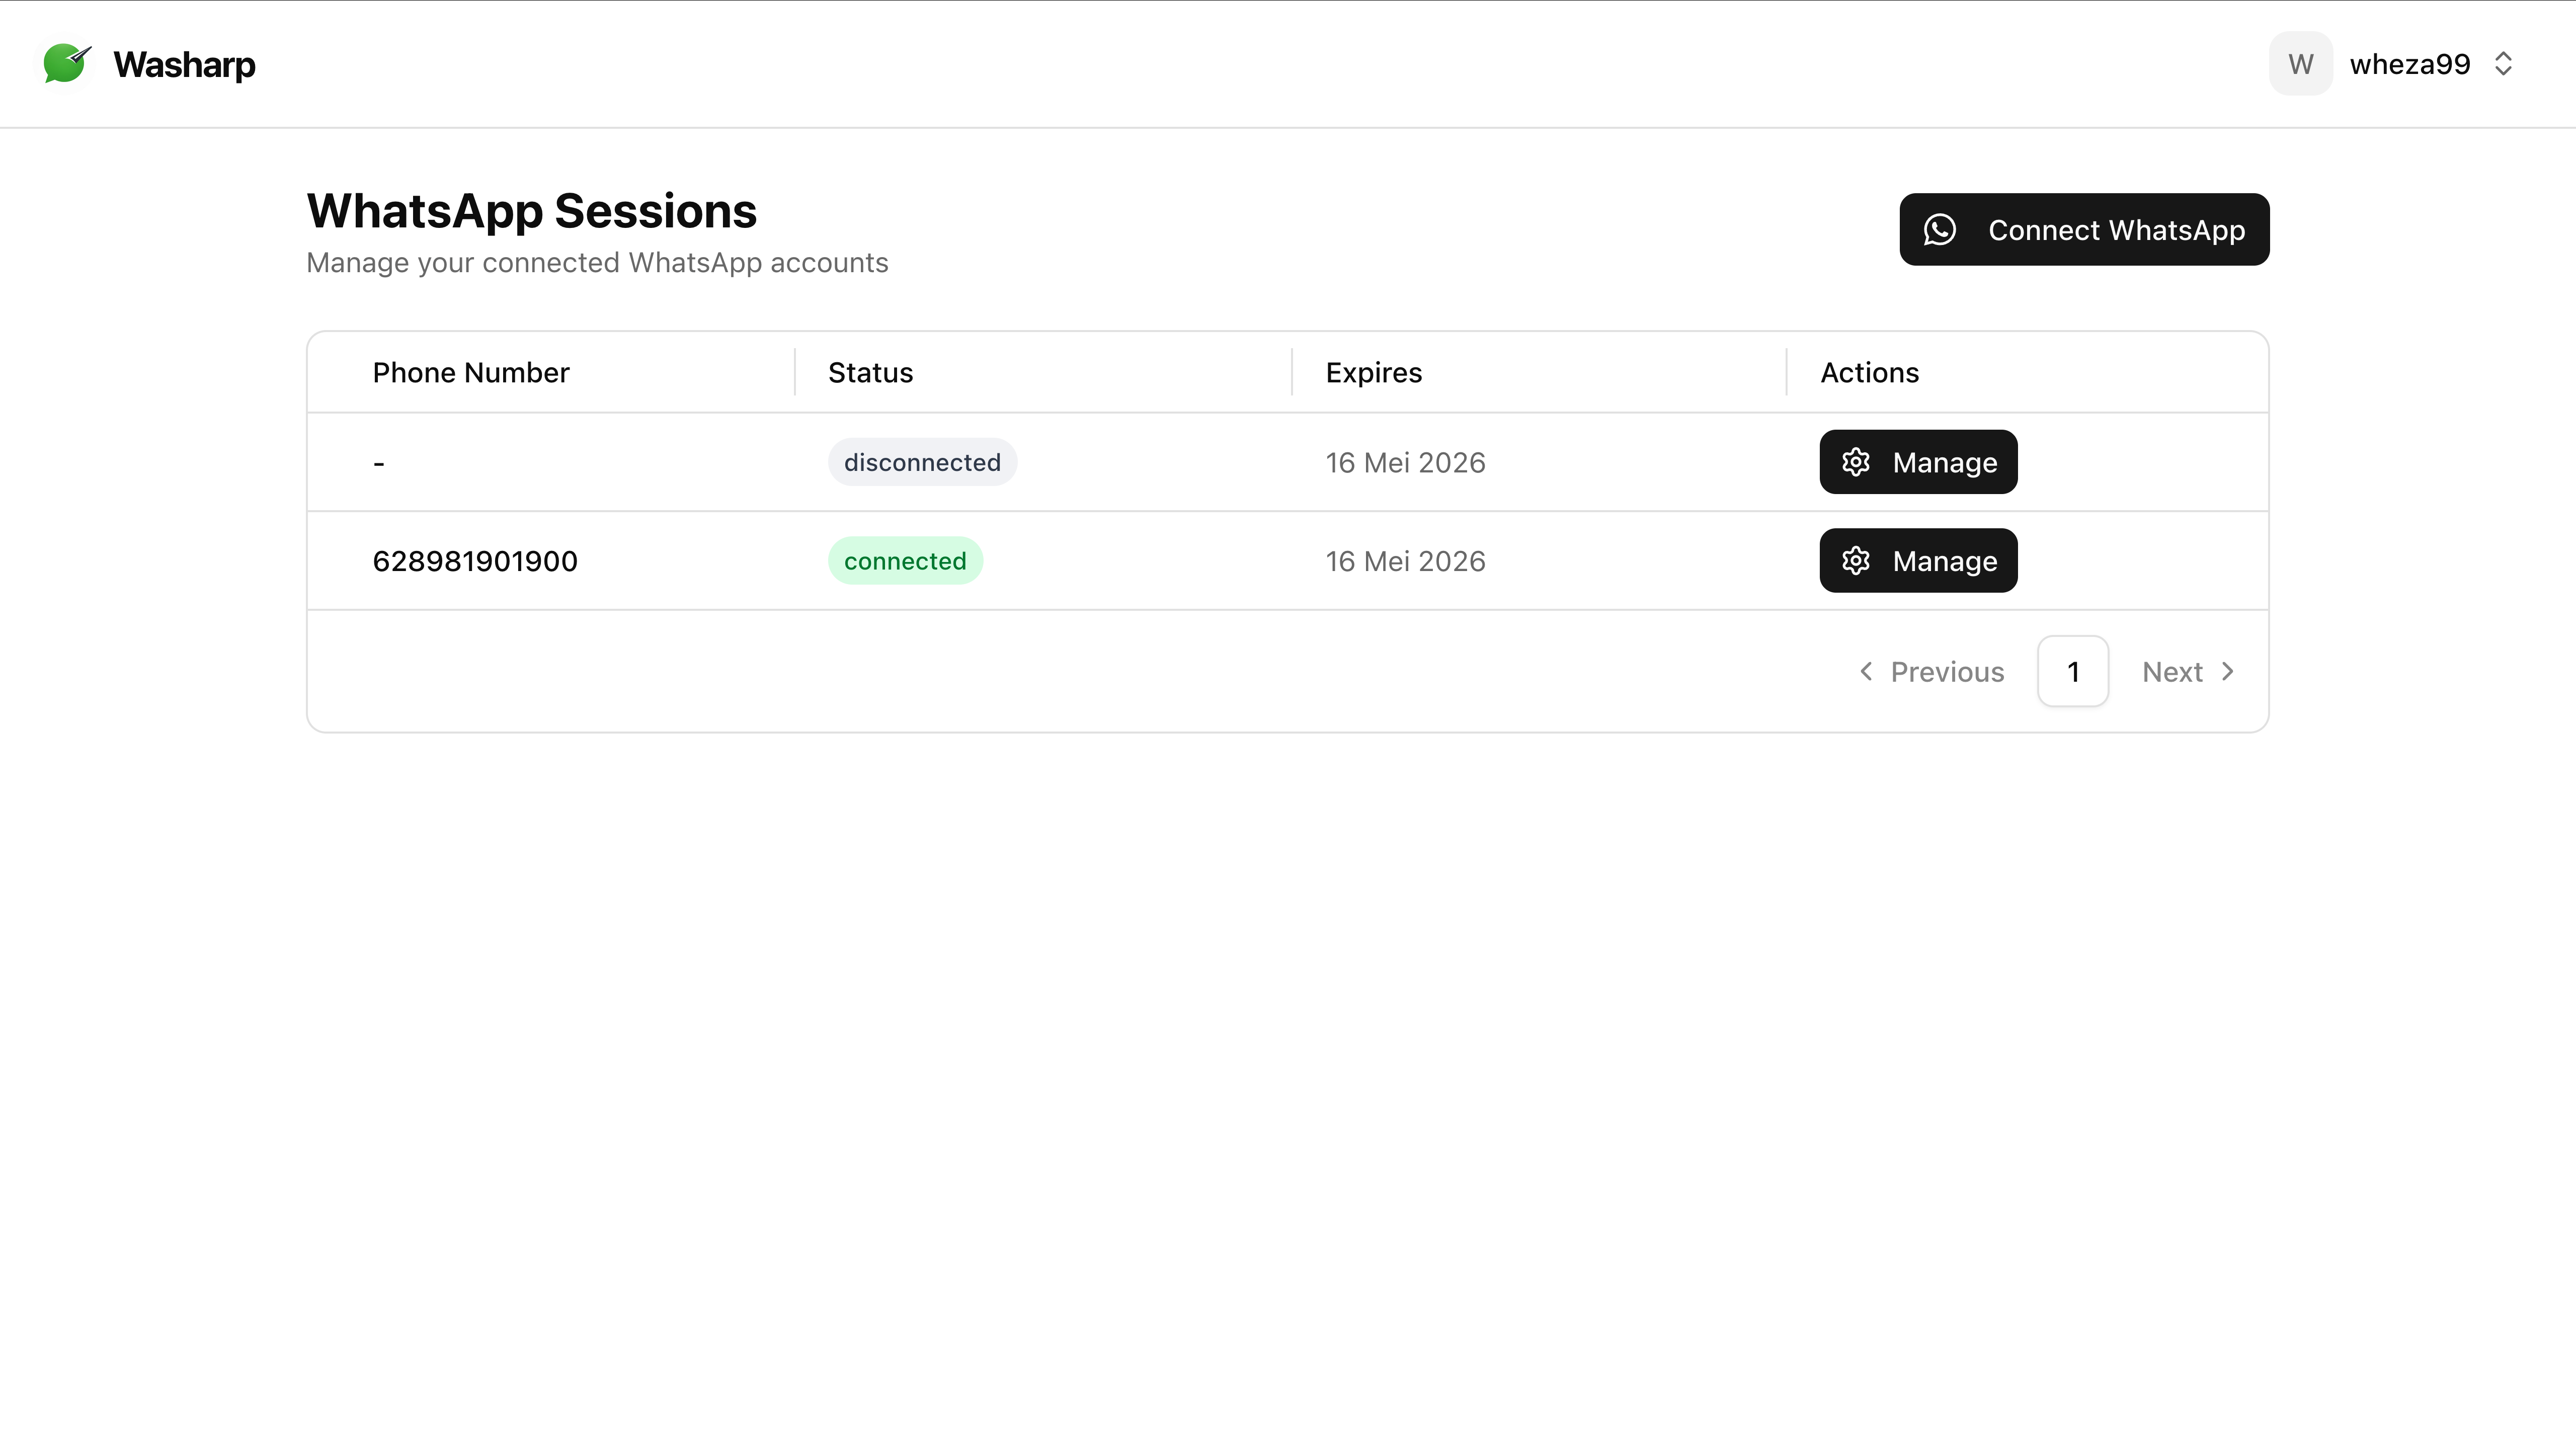Go to the Previous page

tap(1946, 672)
